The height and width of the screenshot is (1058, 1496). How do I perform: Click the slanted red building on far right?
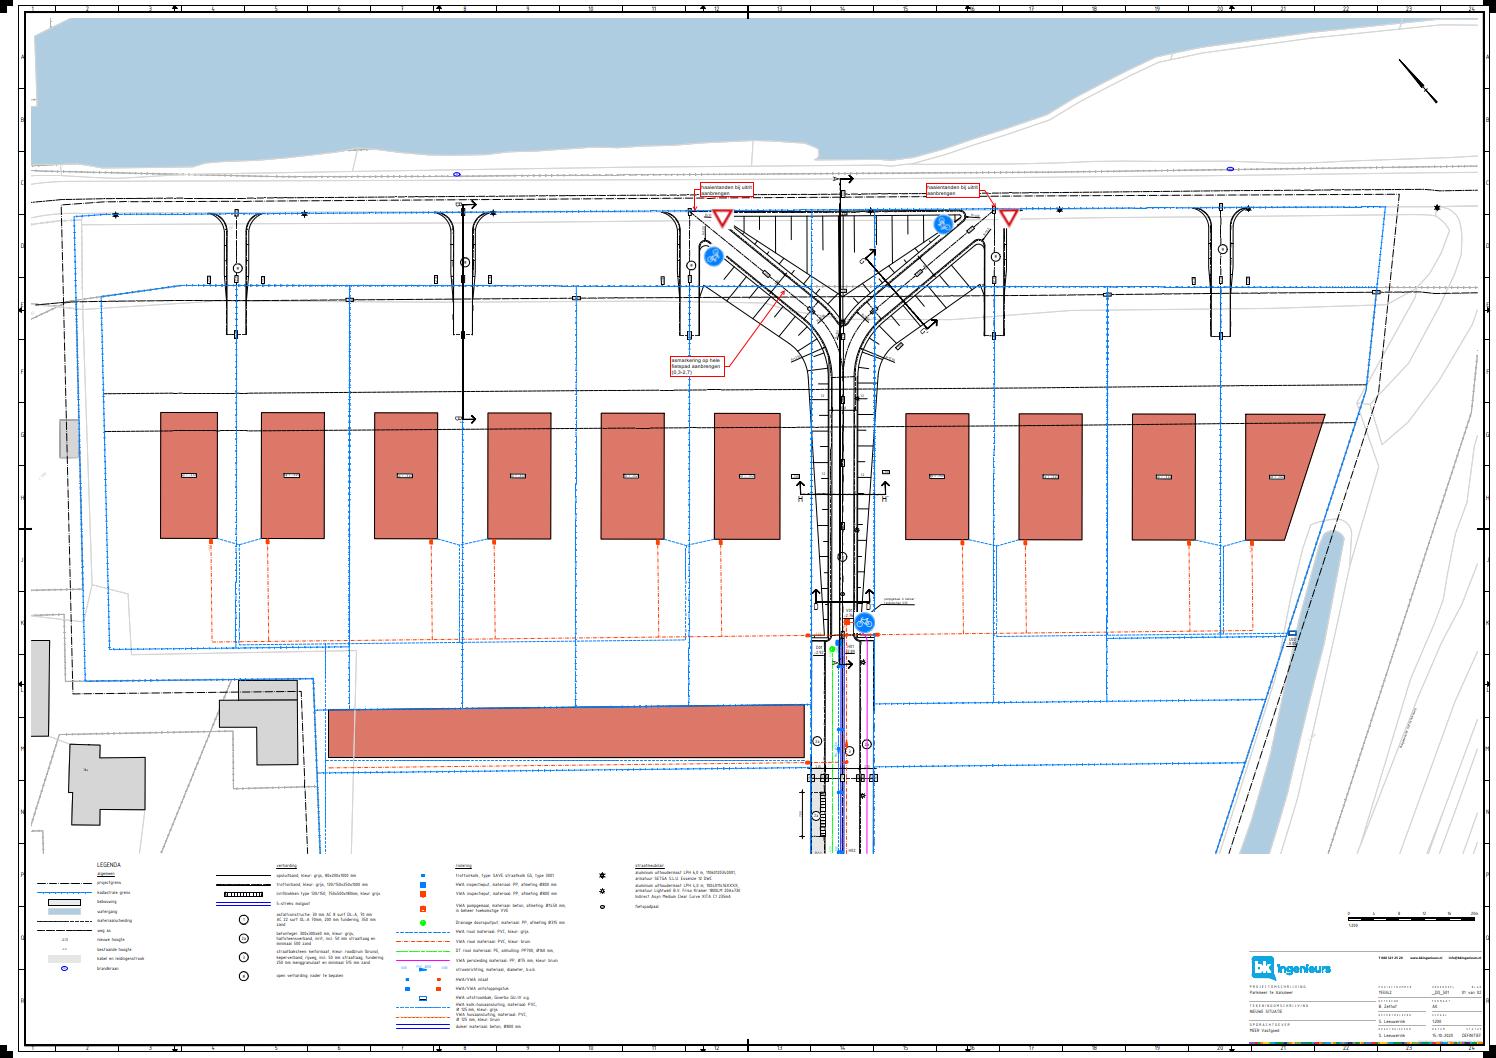pyautogui.click(x=1281, y=475)
